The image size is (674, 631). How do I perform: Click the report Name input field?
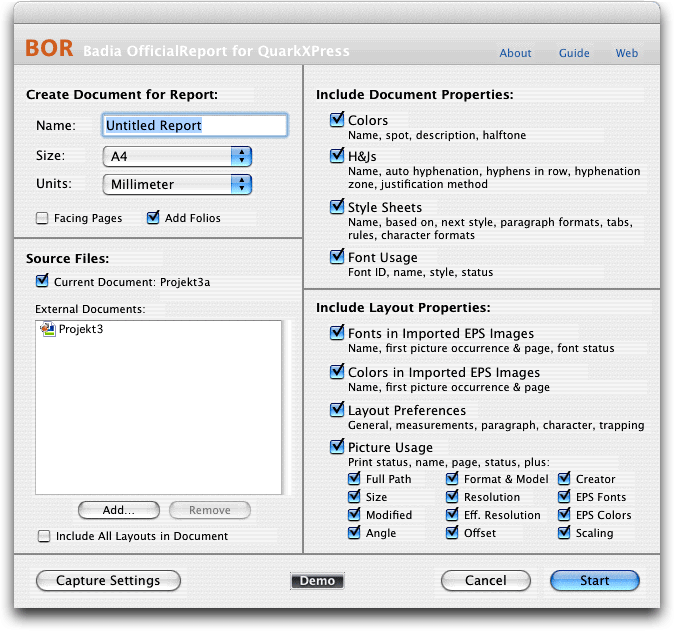click(x=195, y=125)
